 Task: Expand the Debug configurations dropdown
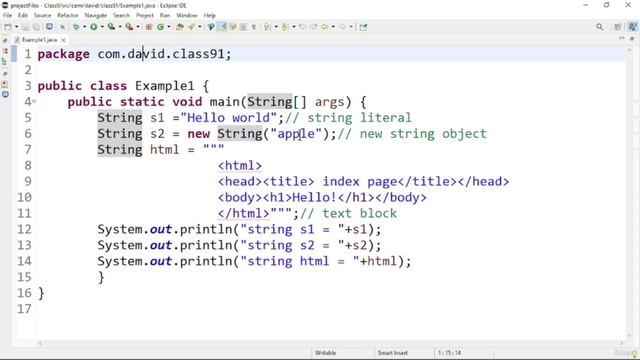click(x=84, y=27)
